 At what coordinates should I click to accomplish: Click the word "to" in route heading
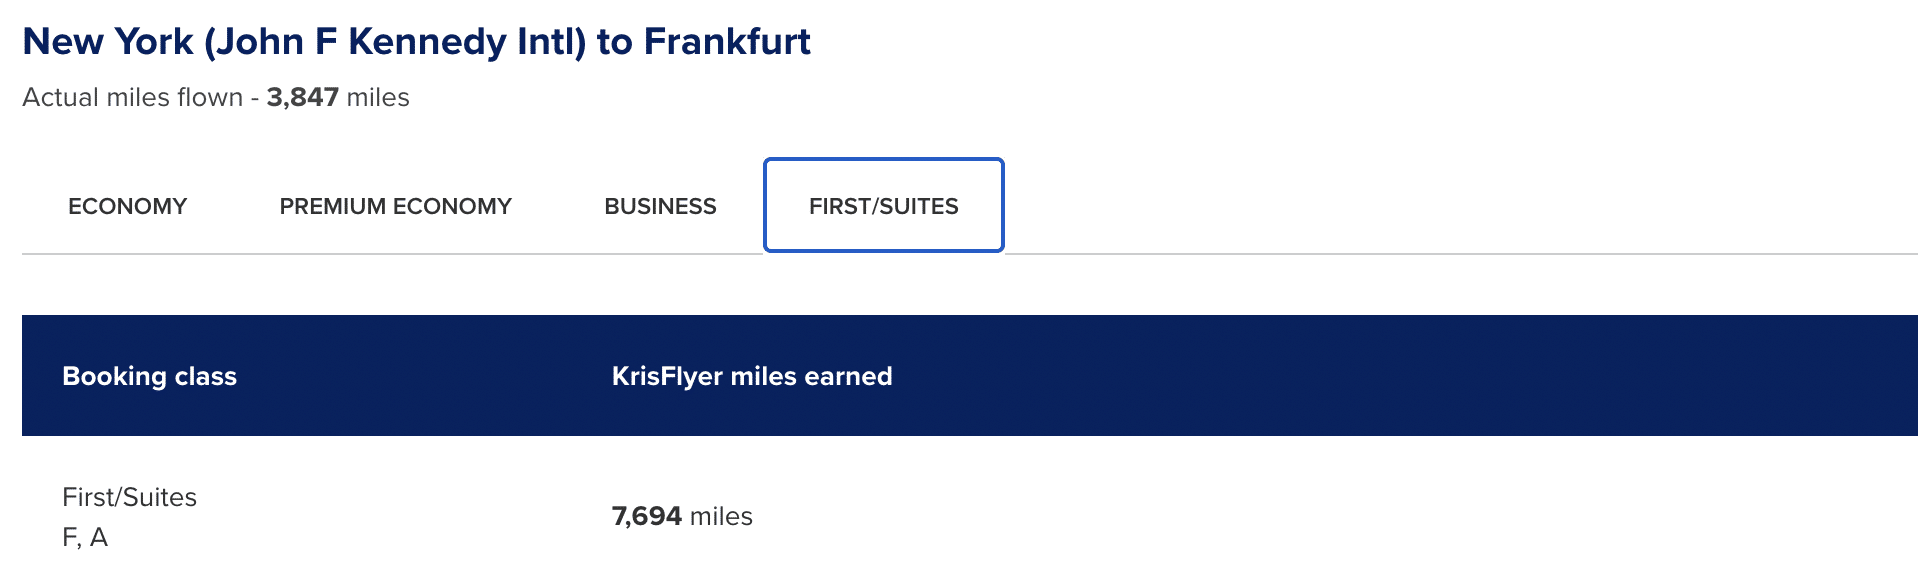614,42
